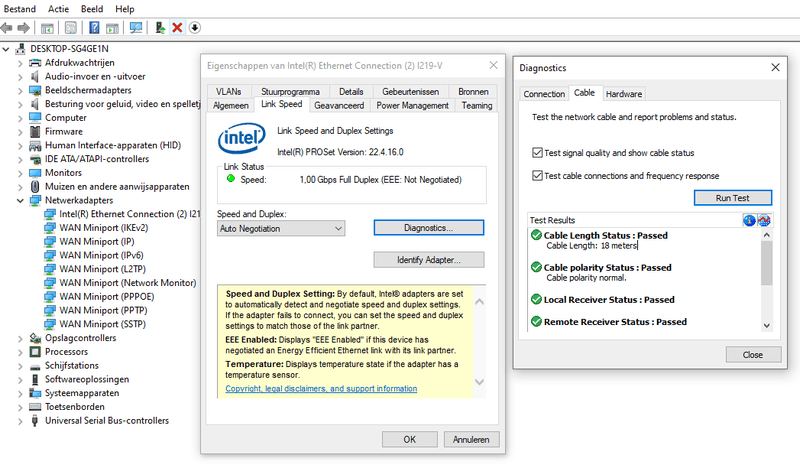Click the blue info icon in Test Results
The width and height of the screenshot is (800, 468).
[x=749, y=220]
